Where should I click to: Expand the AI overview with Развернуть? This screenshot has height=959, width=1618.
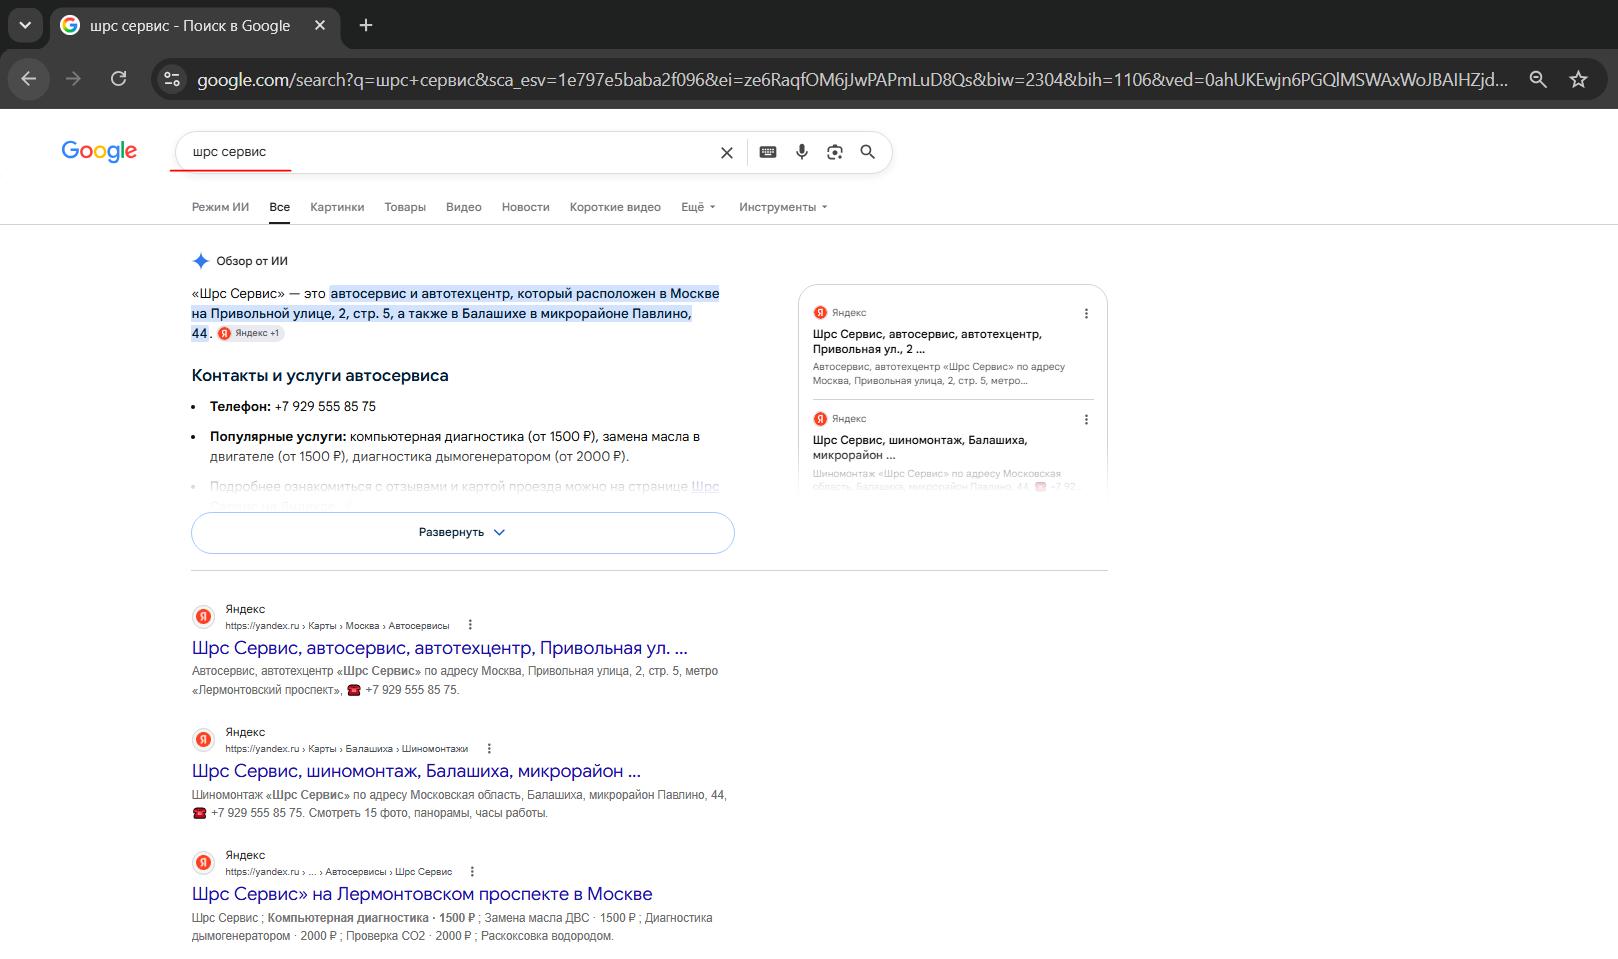pyautogui.click(x=463, y=532)
